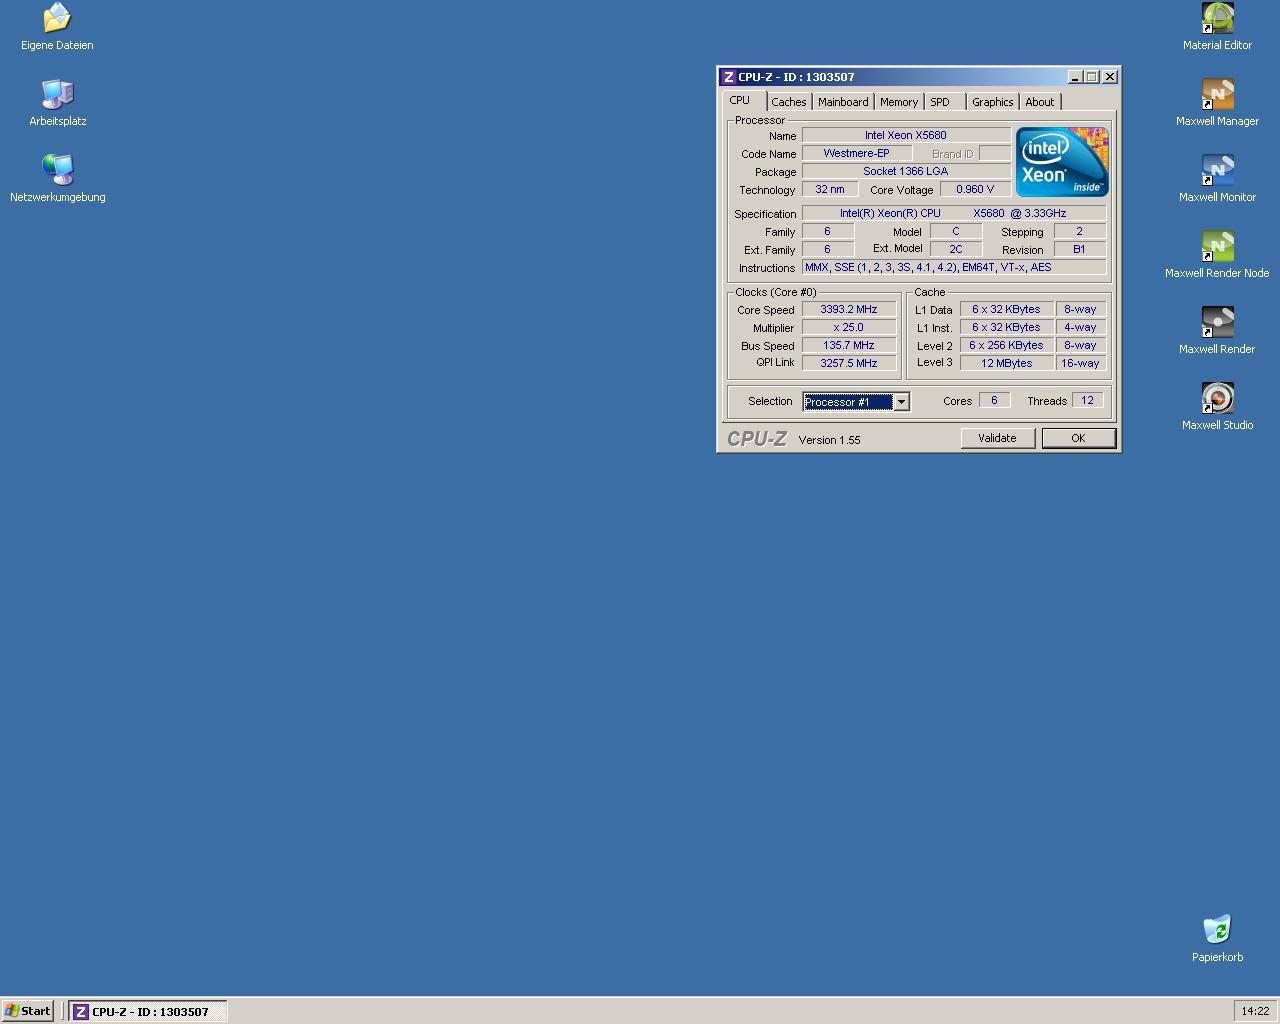The image size is (1280, 1024).
Task: Switch to the SPD tab
Action: tap(944, 102)
